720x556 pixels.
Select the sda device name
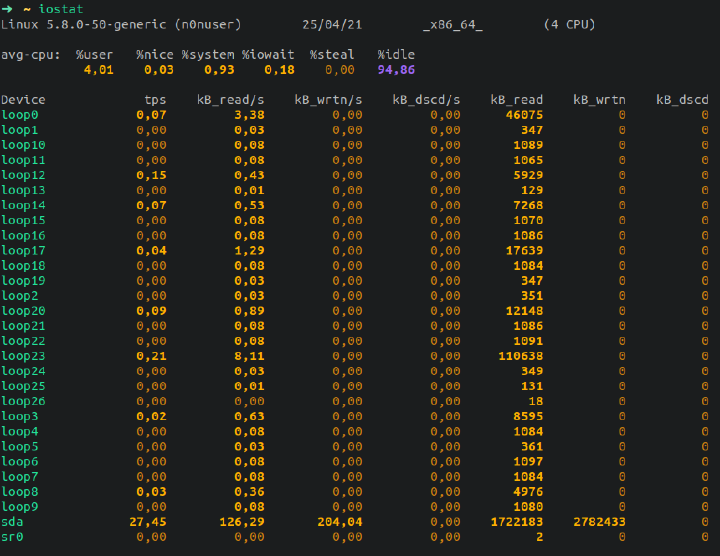pyautogui.click(x=12, y=522)
